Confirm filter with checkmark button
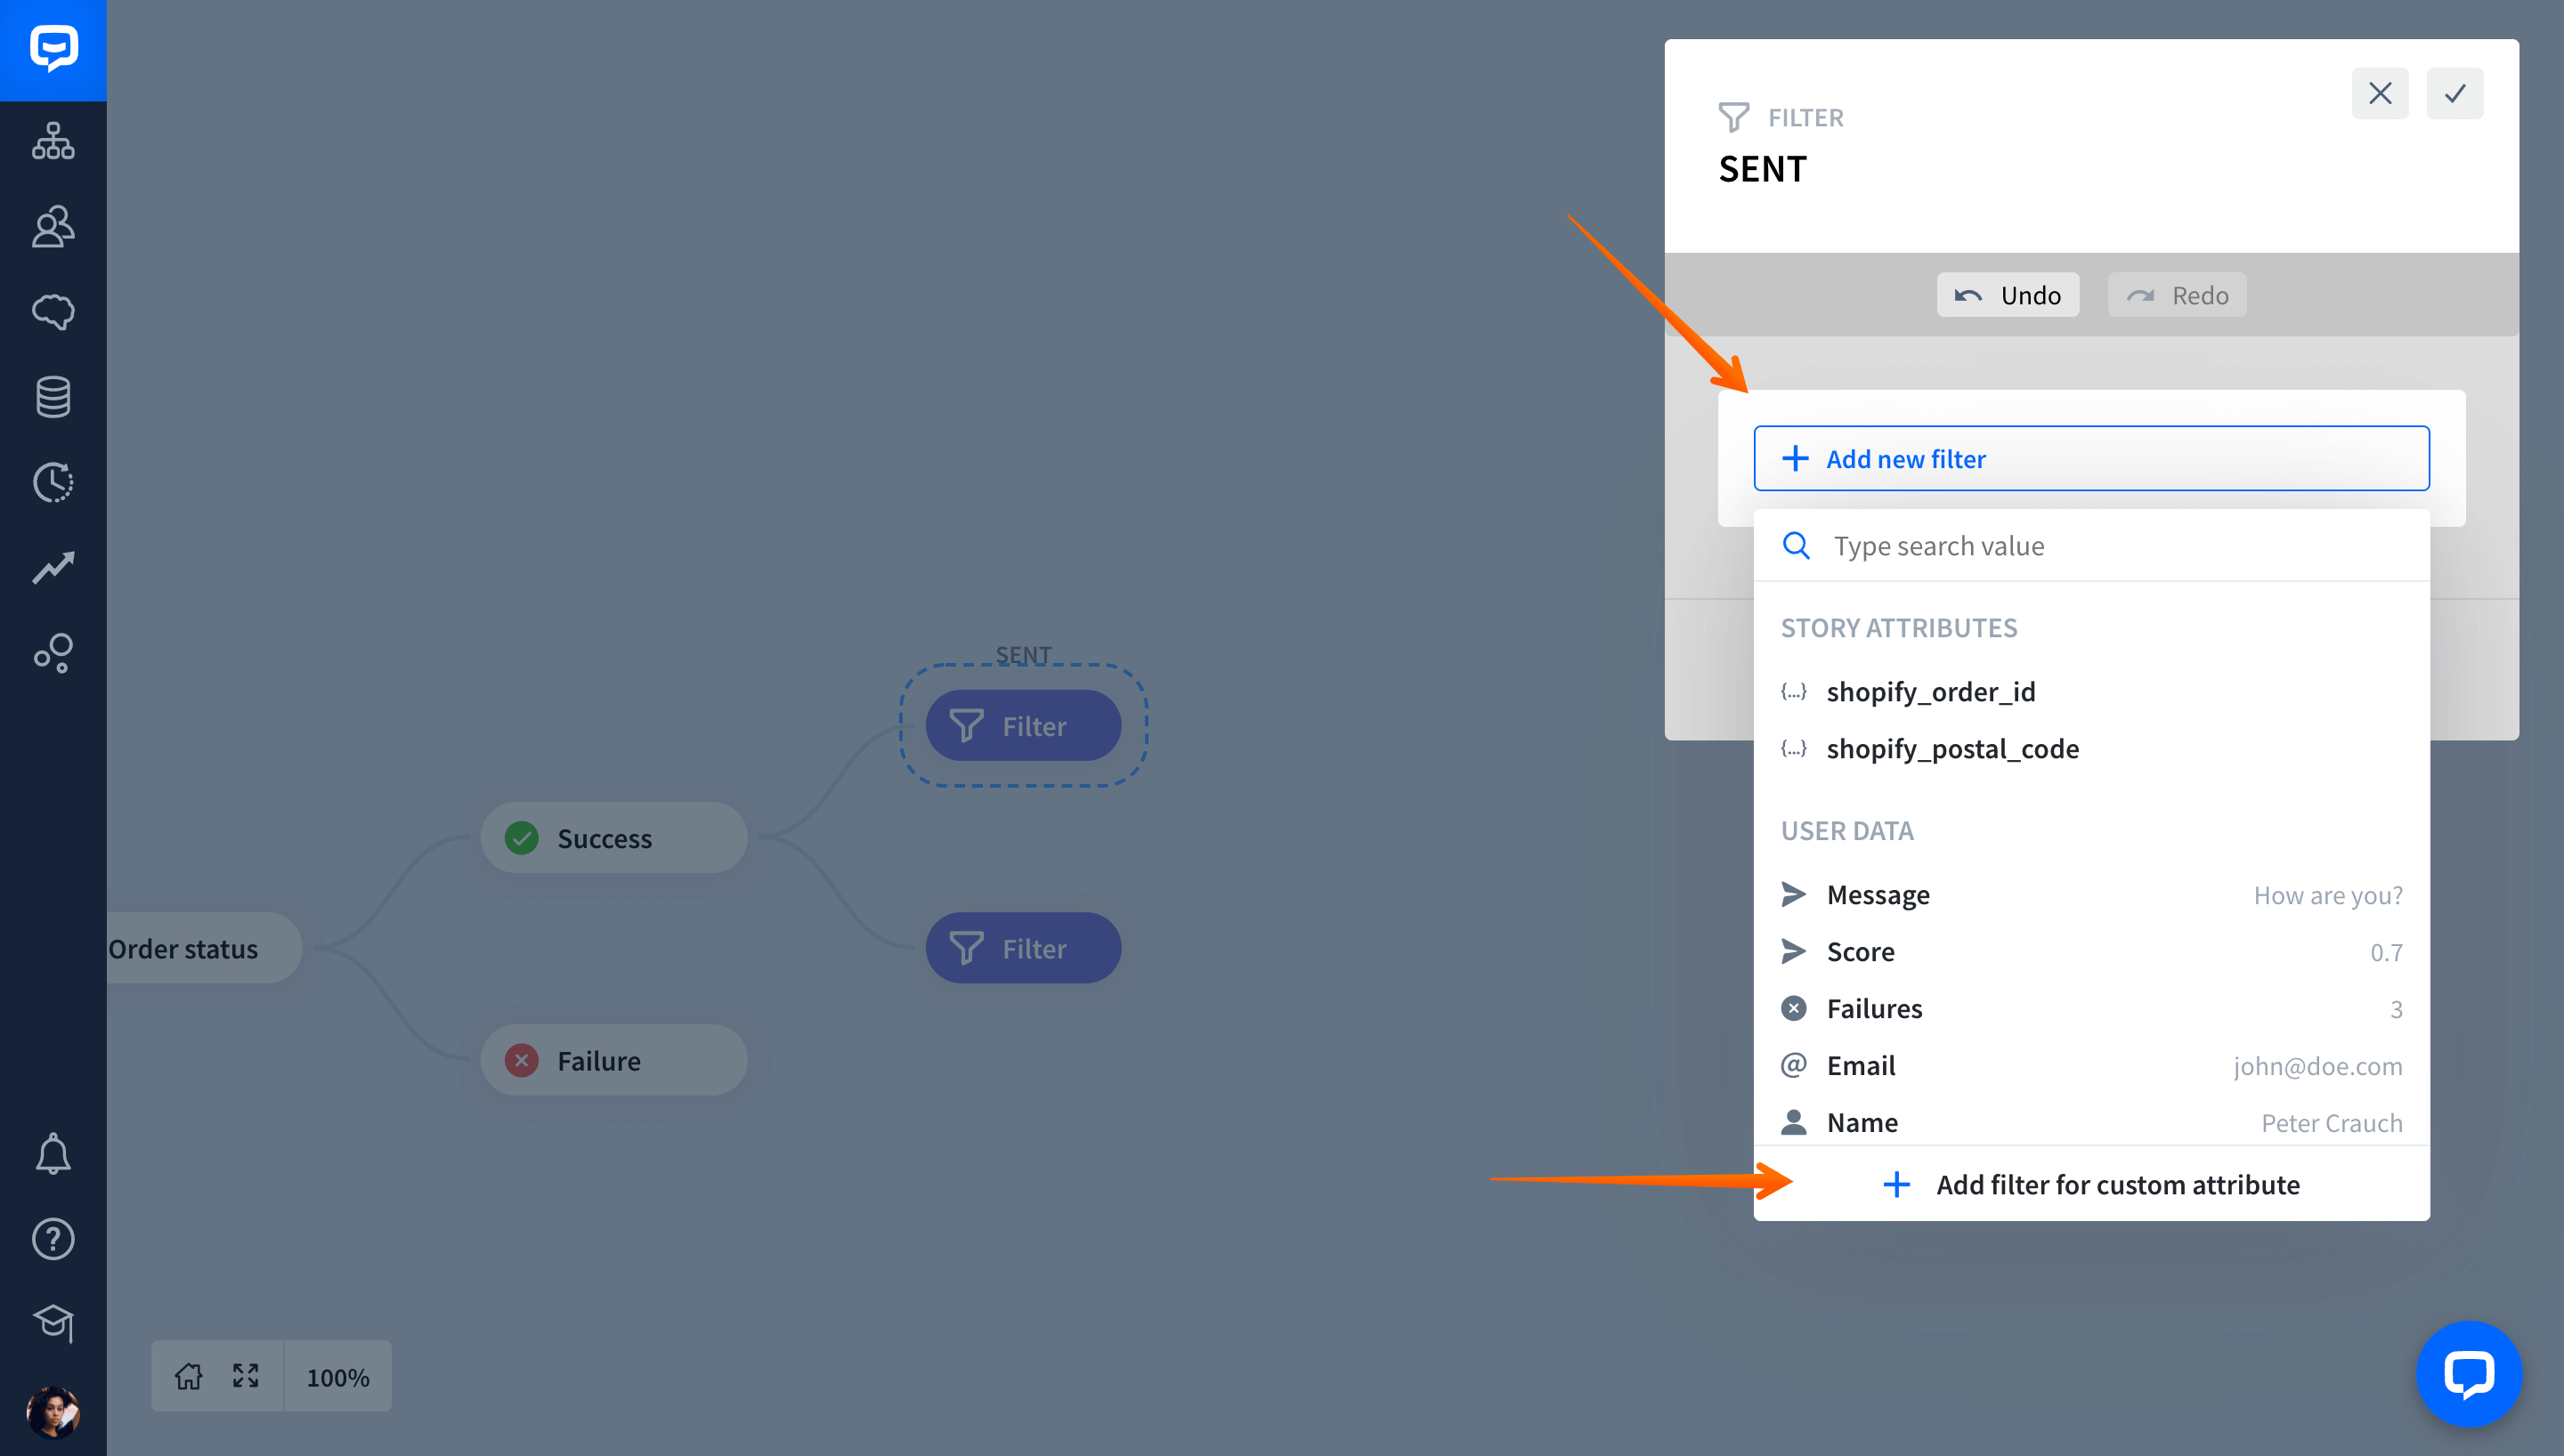Image resolution: width=2564 pixels, height=1456 pixels. pos(2455,93)
